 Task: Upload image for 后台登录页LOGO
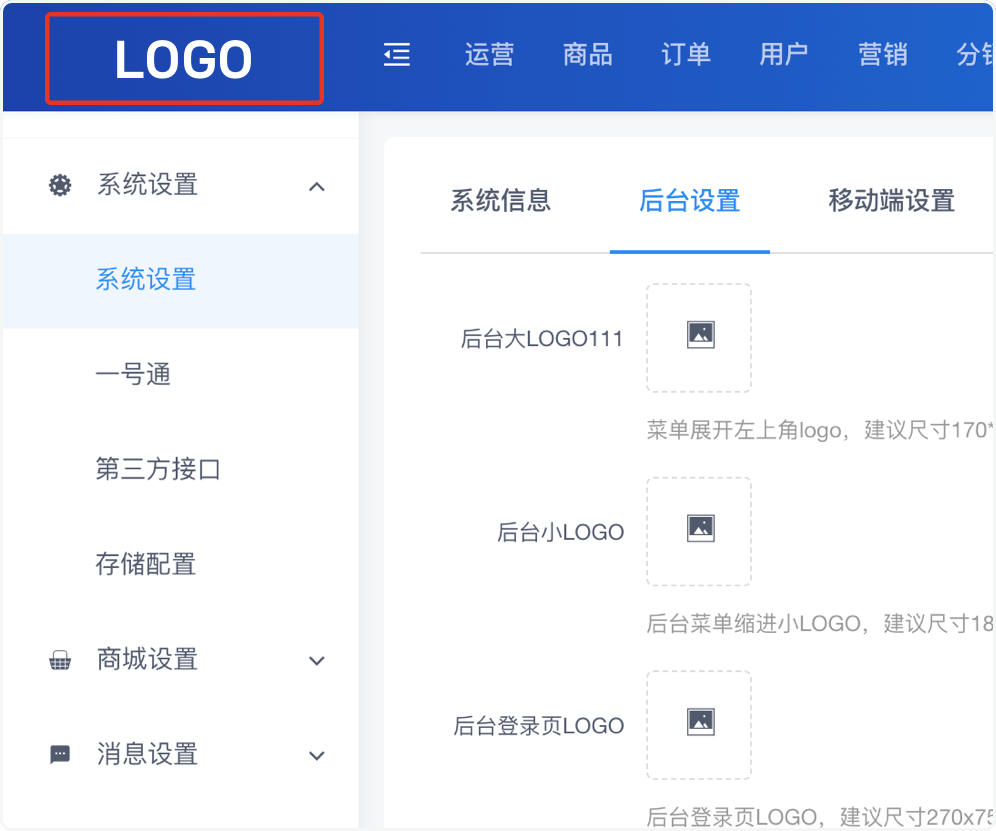[699, 724]
